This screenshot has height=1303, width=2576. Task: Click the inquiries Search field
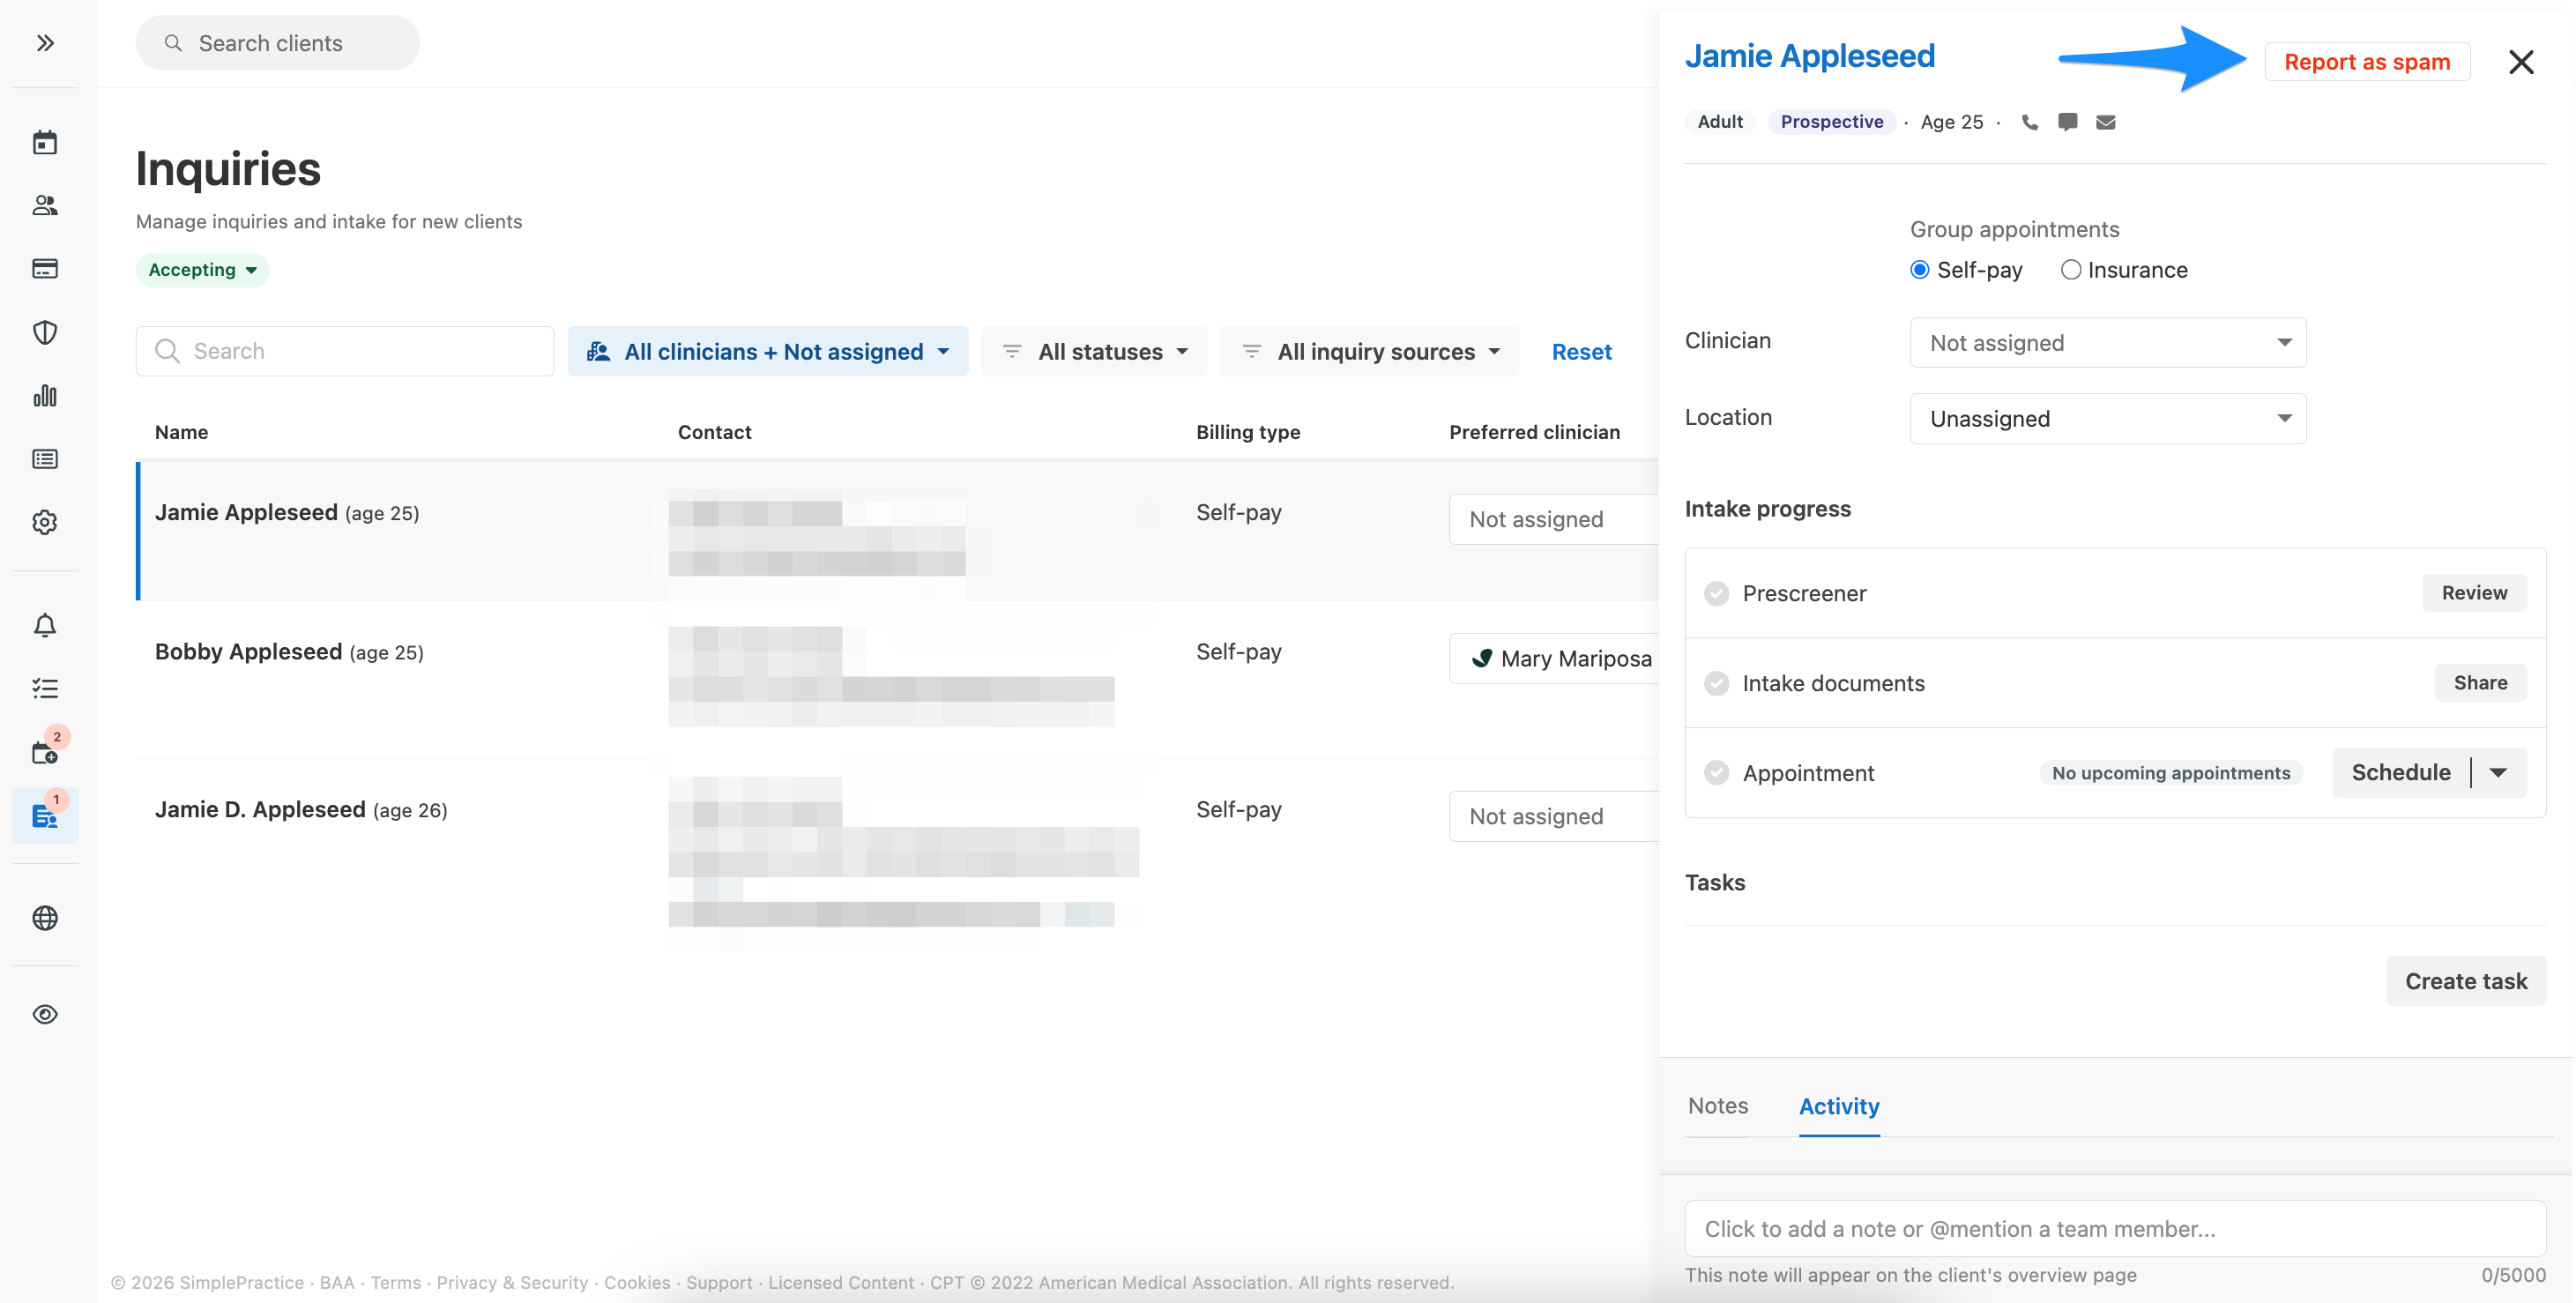[345, 351]
